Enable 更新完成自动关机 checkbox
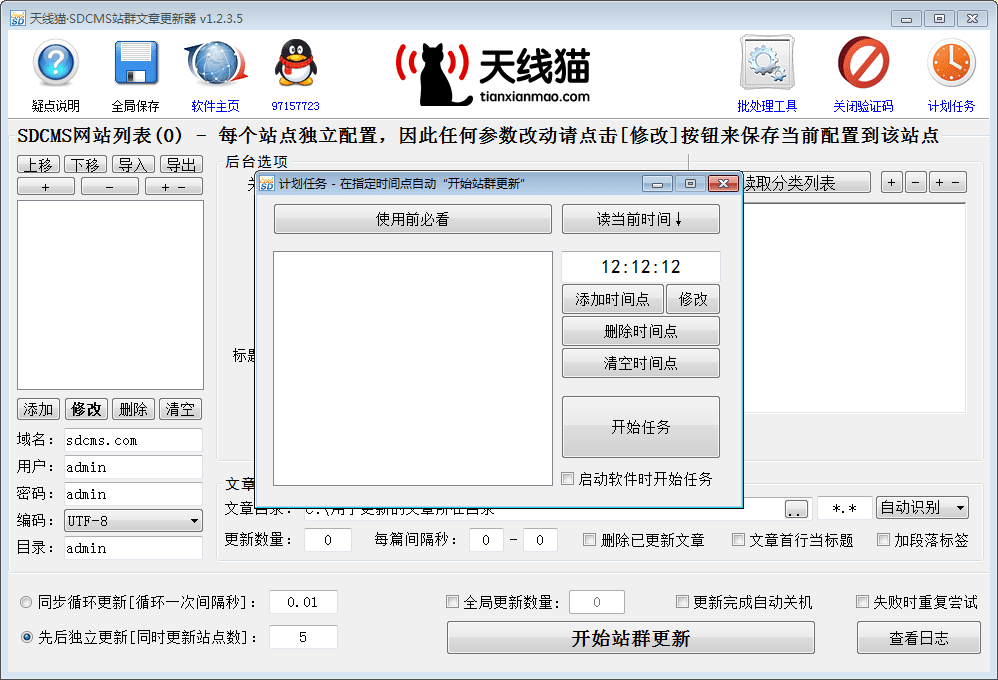This screenshot has height=680, width=998. [x=682, y=602]
